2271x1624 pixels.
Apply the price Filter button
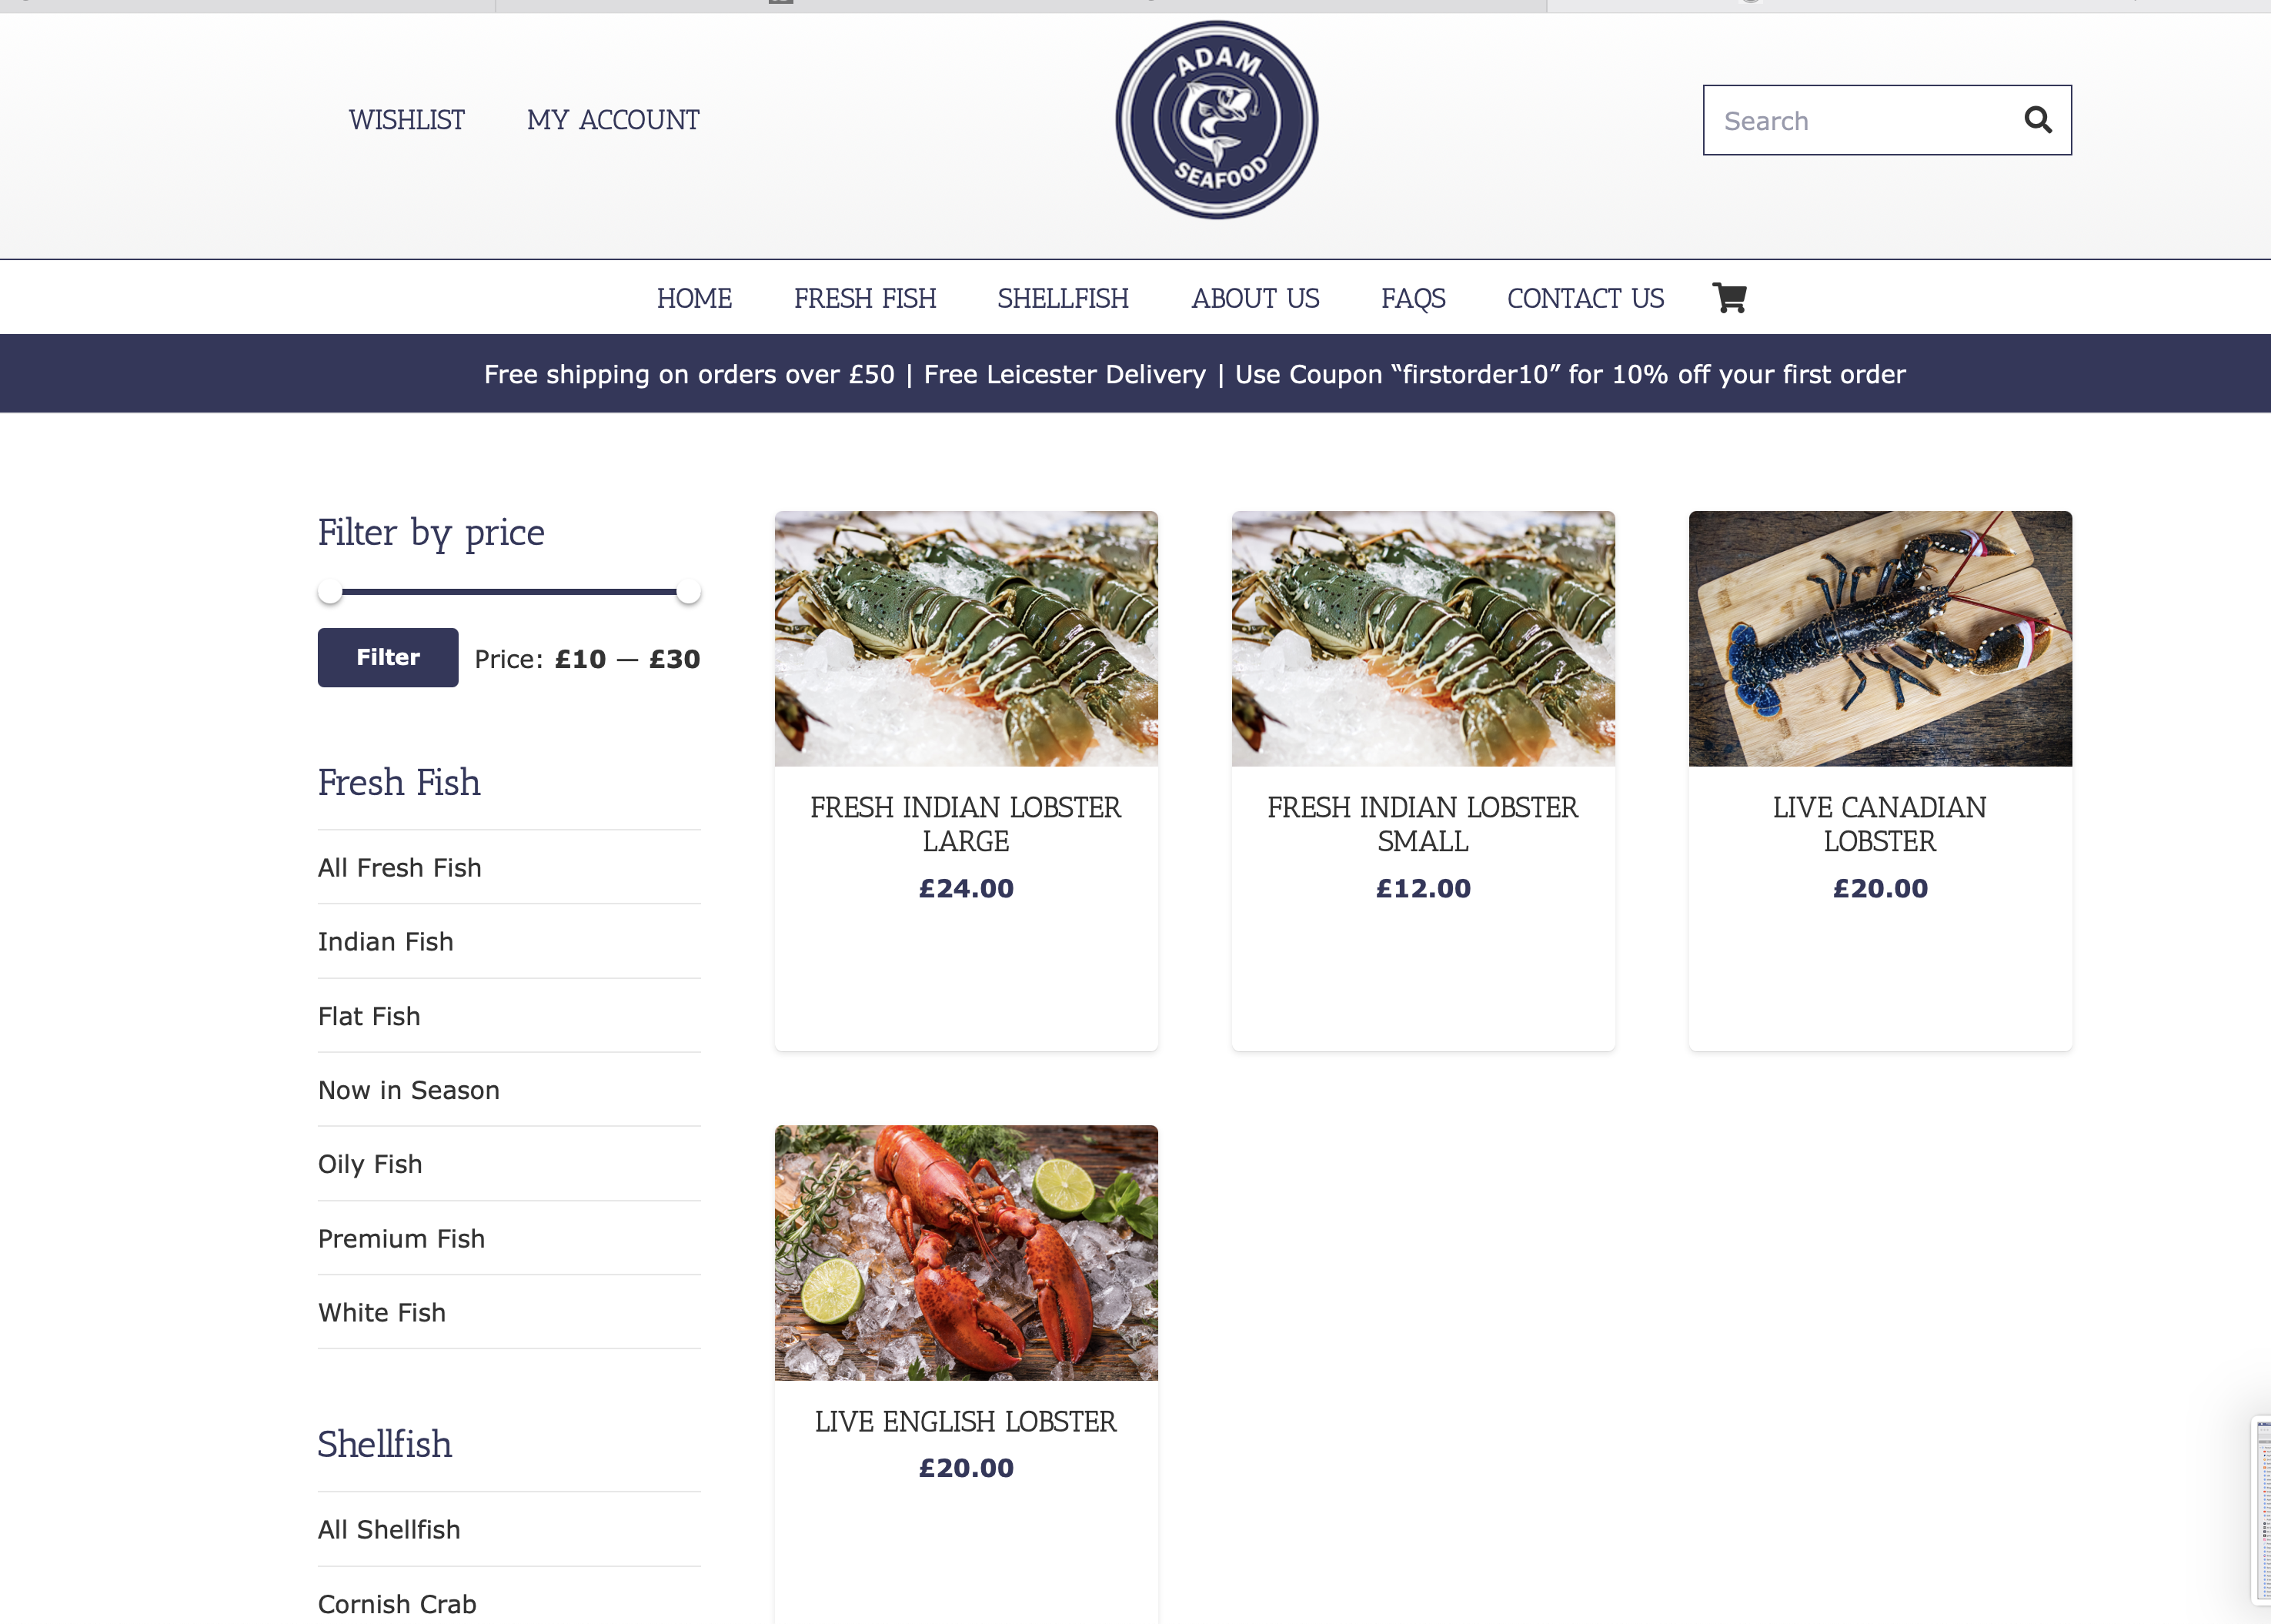388,658
